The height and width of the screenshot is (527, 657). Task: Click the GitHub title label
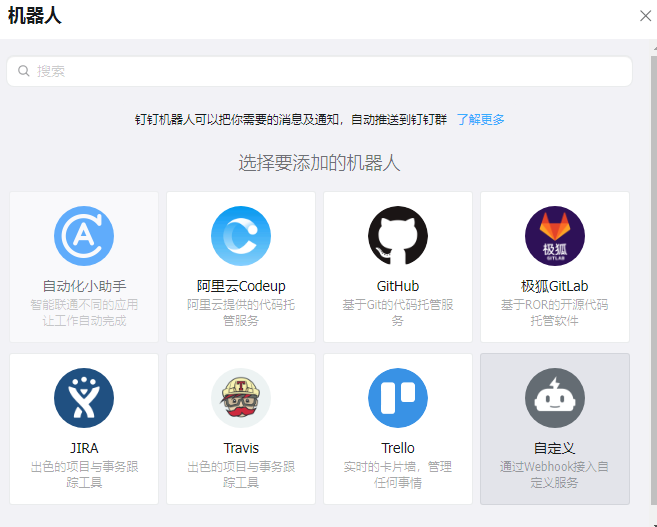tap(398, 286)
